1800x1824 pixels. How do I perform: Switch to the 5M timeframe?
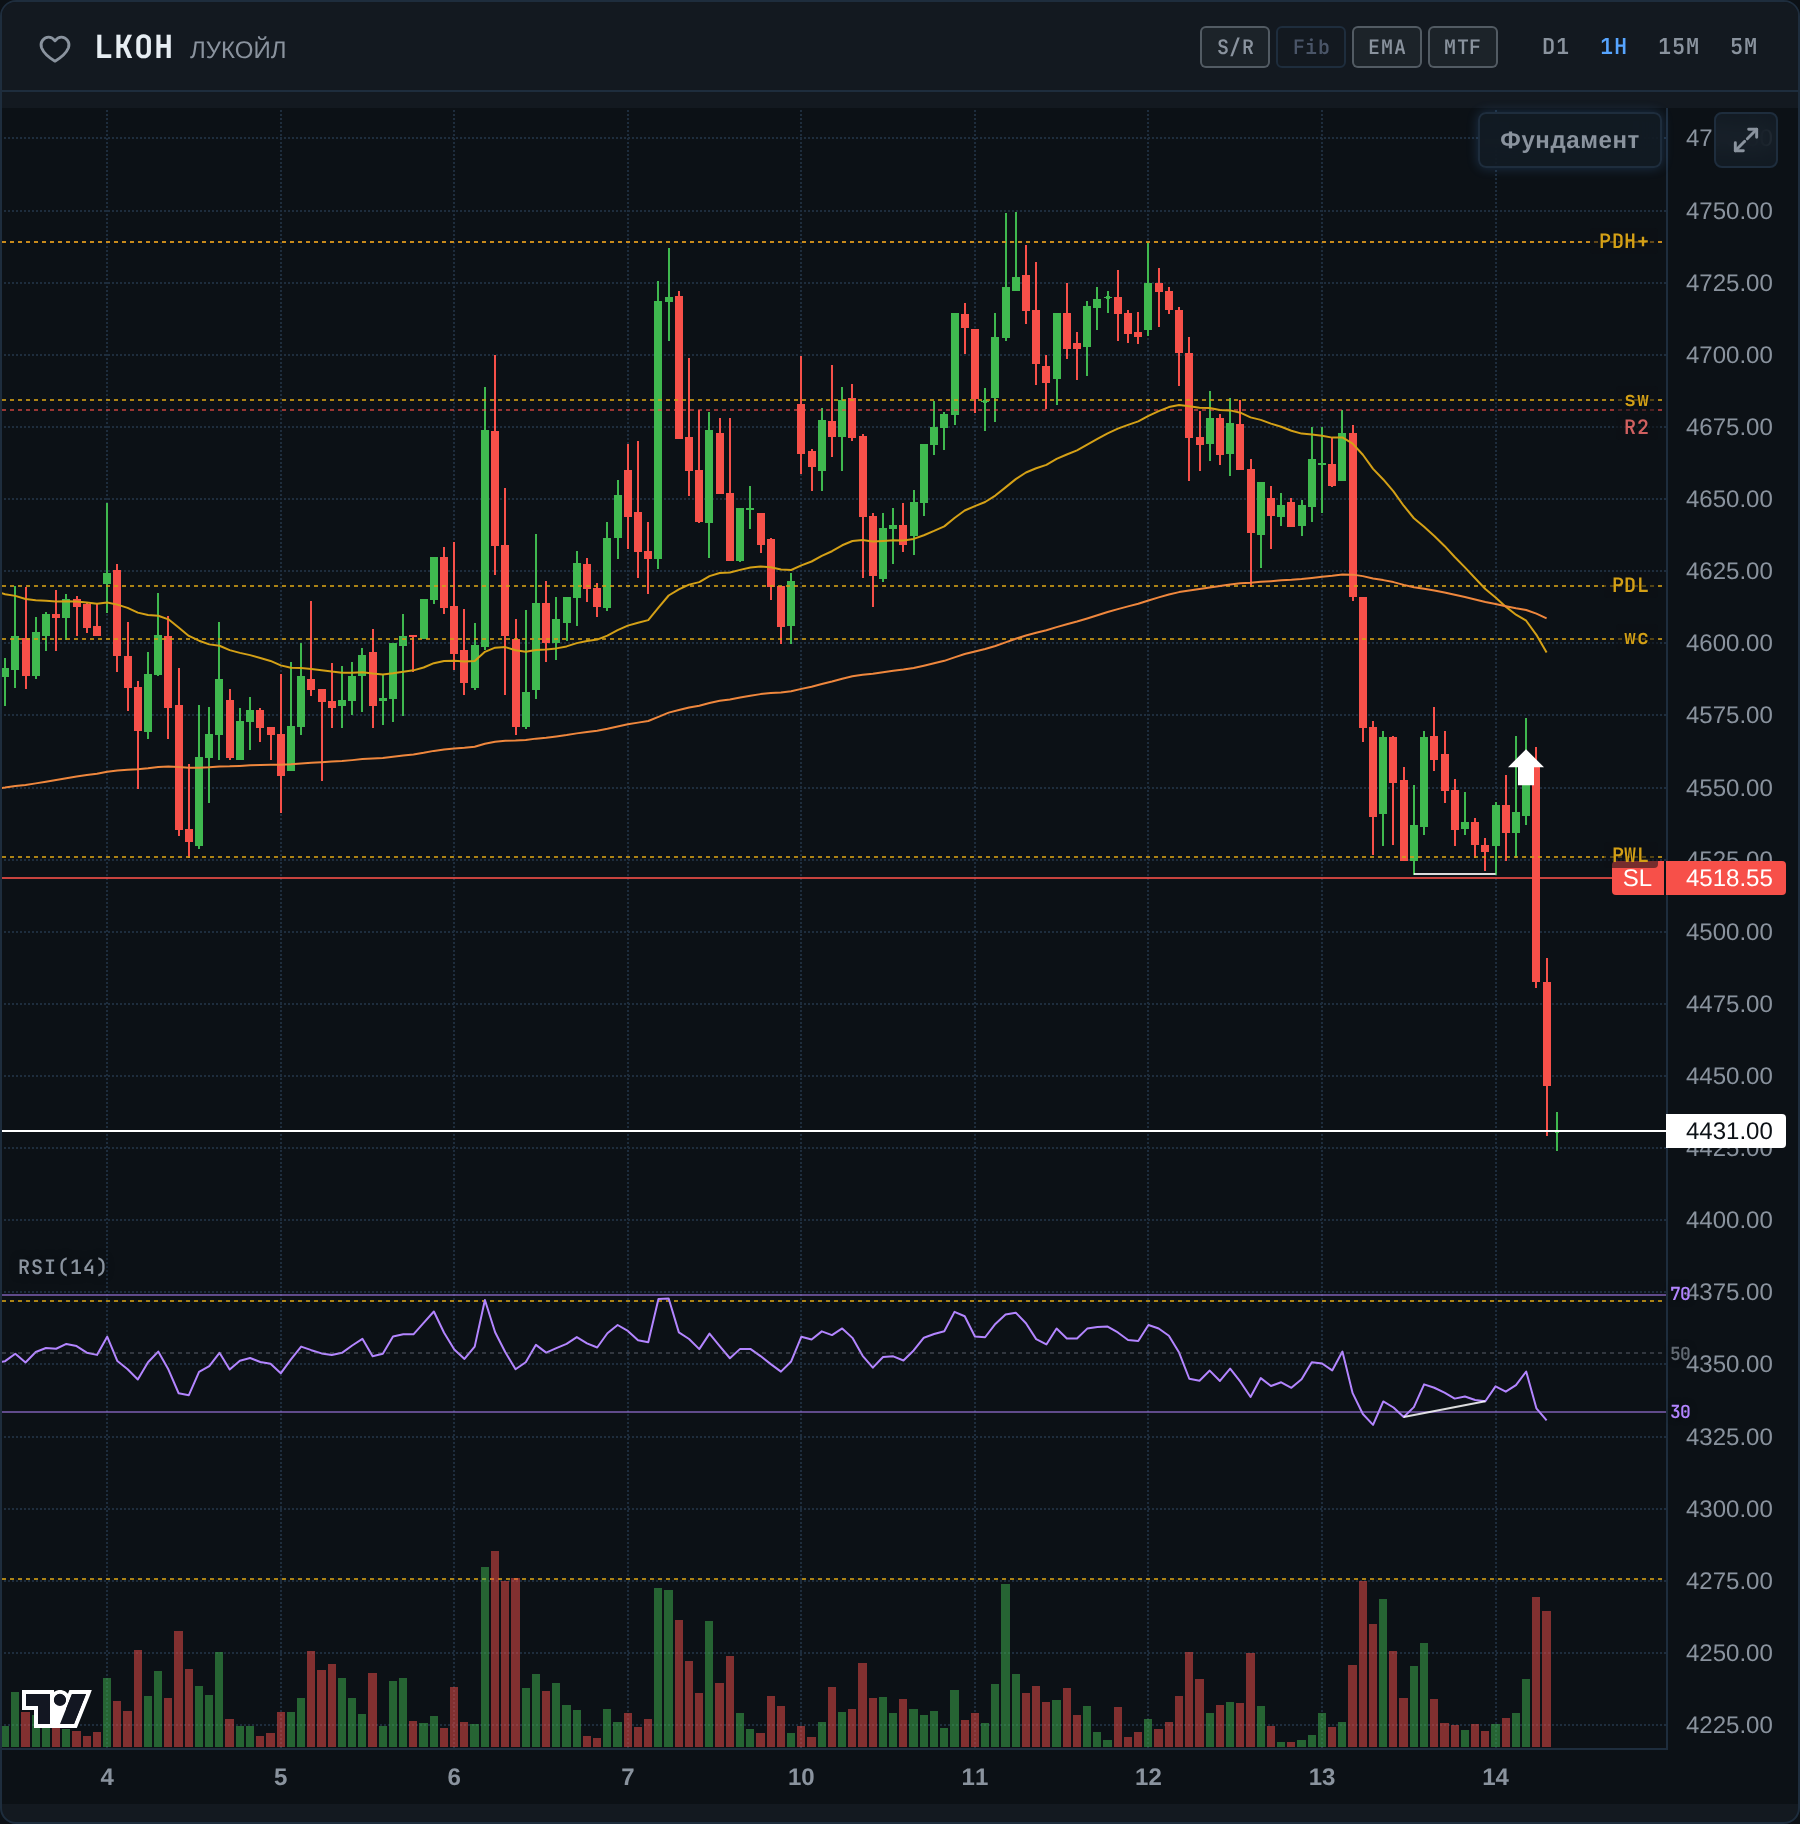tap(1744, 47)
